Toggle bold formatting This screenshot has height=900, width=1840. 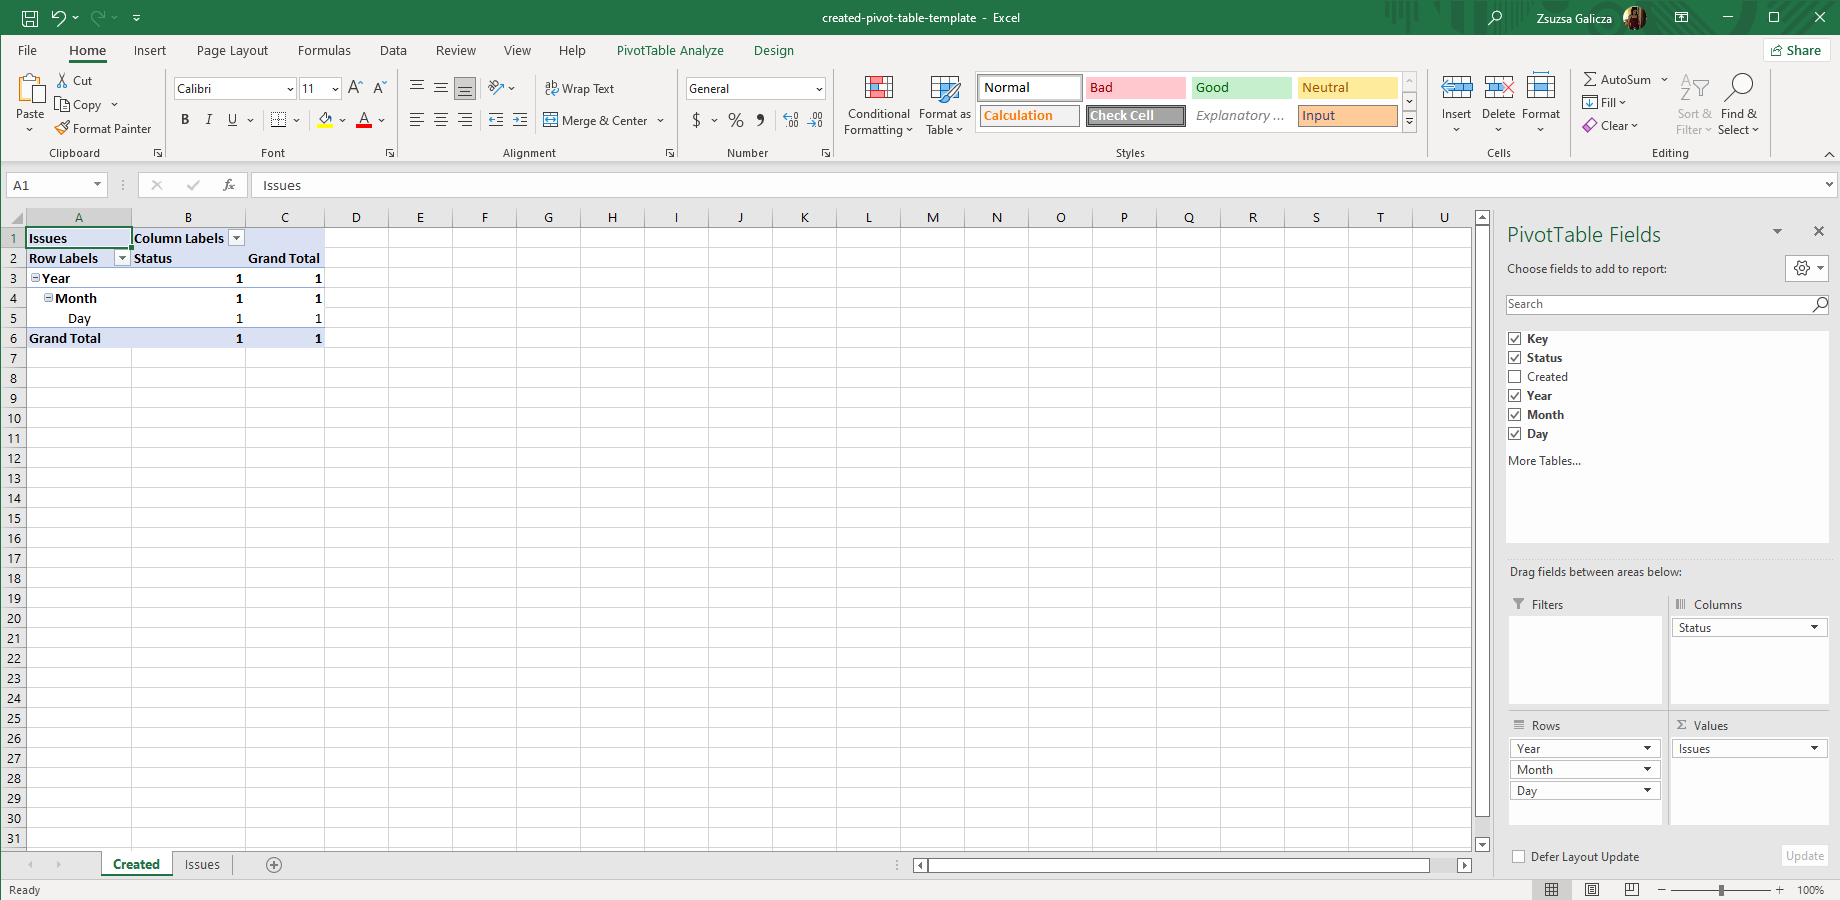185,120
